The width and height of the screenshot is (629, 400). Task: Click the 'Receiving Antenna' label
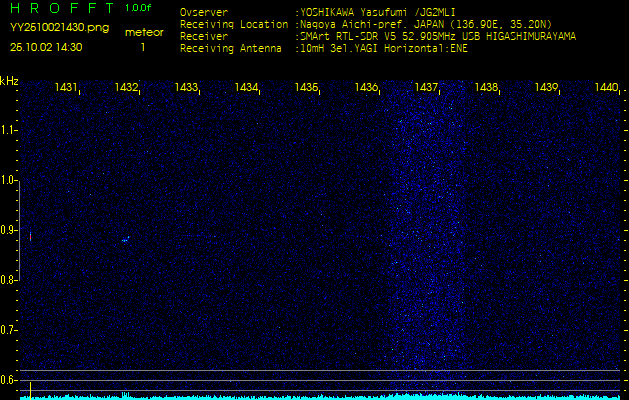pyautogui.click(x=231, y=49)
